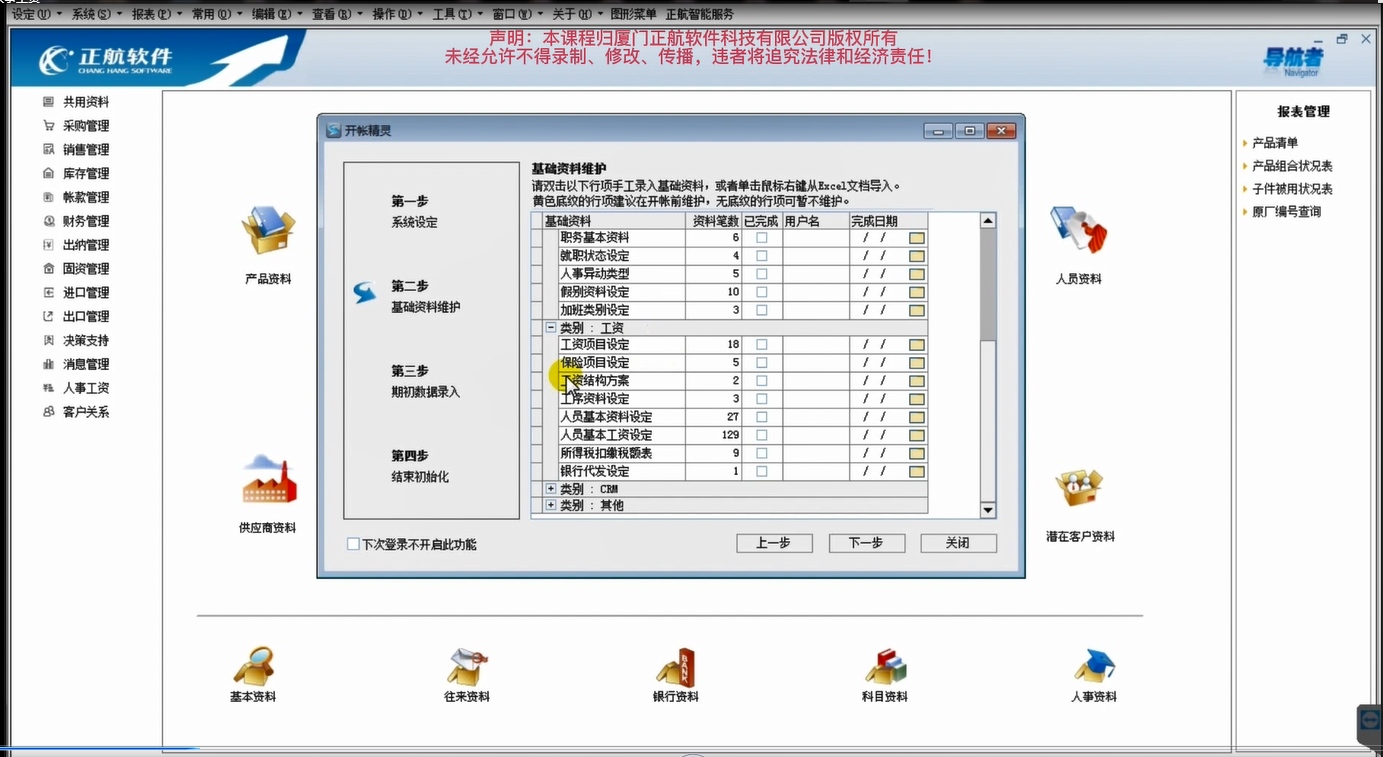The image size is (1383, 757).
Task: Select 消息管理 in the left sidebar
Action: pyautogui.click(x=86, y=365)
